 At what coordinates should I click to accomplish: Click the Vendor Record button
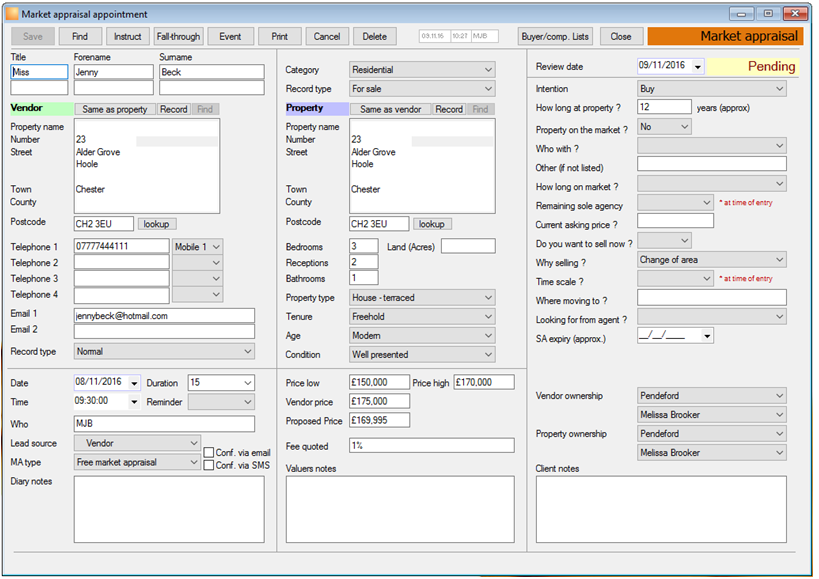pyautogui.click(x=173, y=109)
